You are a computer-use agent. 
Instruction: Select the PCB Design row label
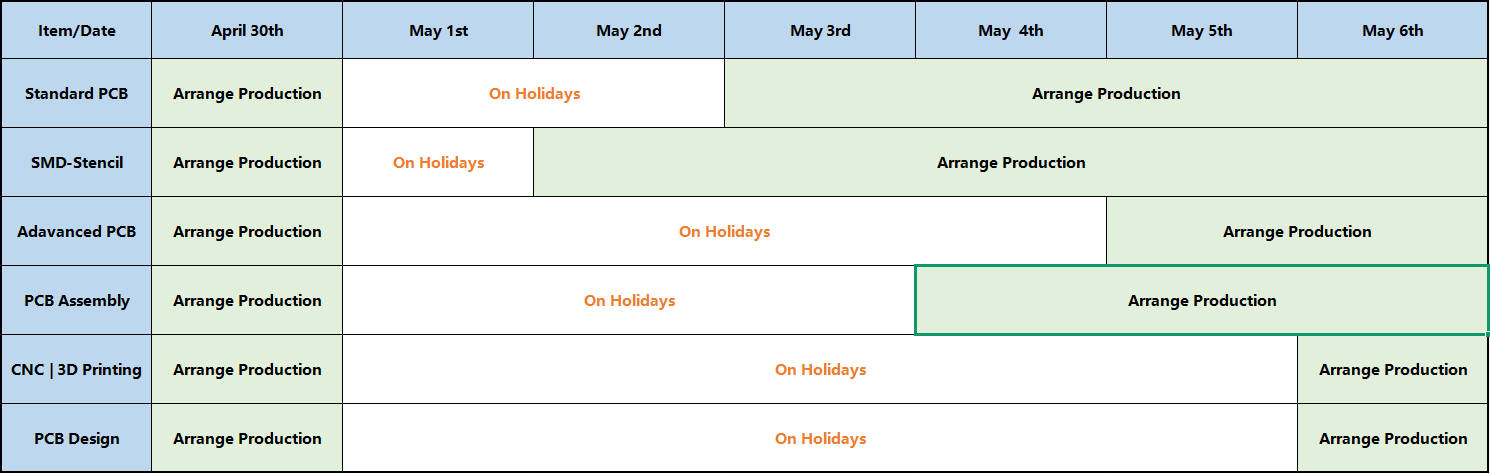tap(77, 438)
